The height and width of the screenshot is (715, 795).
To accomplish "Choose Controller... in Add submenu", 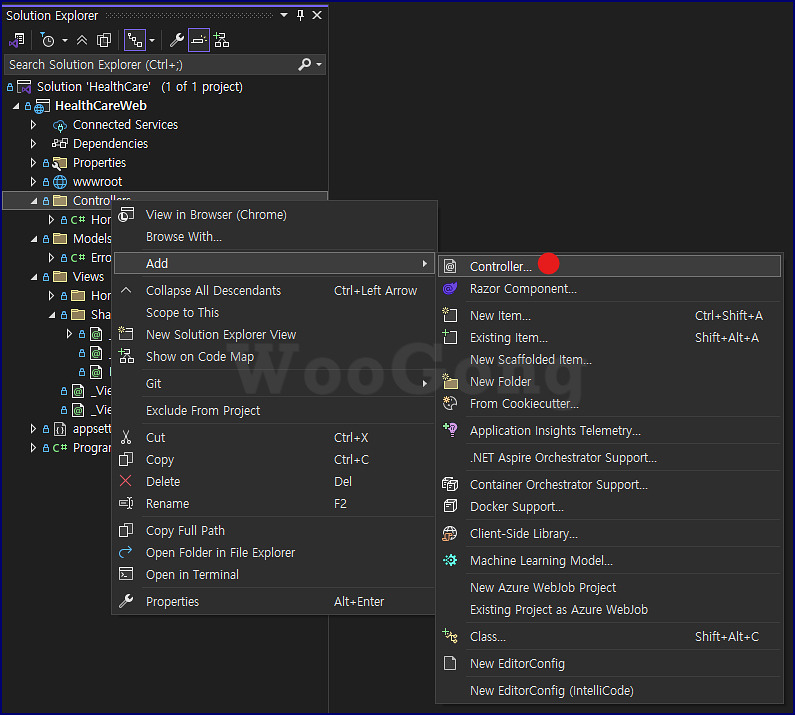I will point(609,266).
